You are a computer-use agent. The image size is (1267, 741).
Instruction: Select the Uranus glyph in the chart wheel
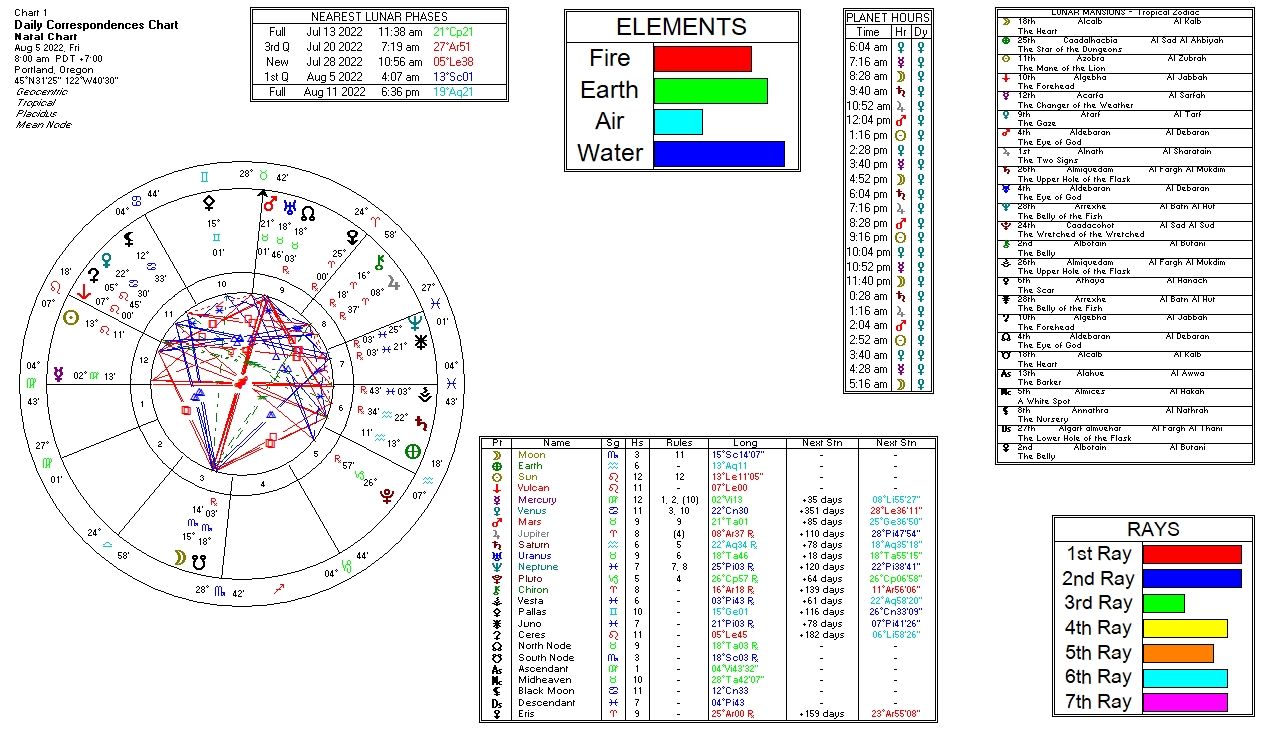(289, 207)
